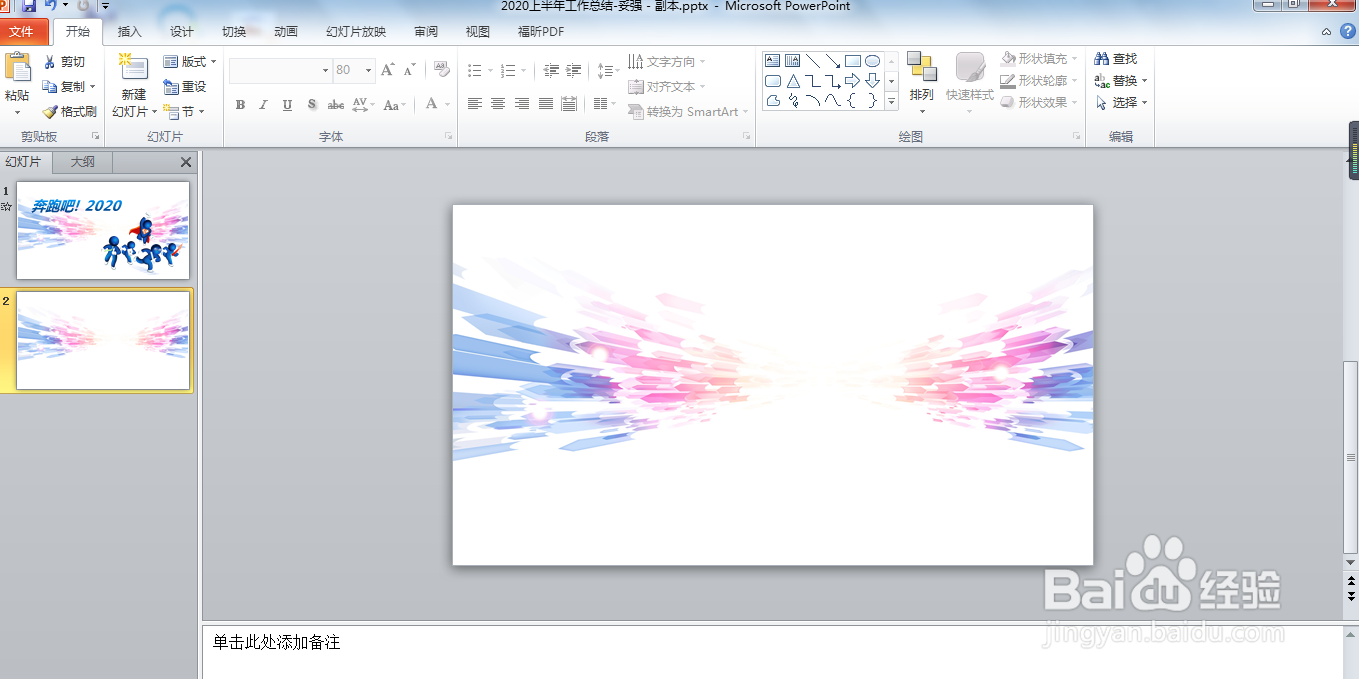Save presentation from Quick Access toolbar

point(29,6)
